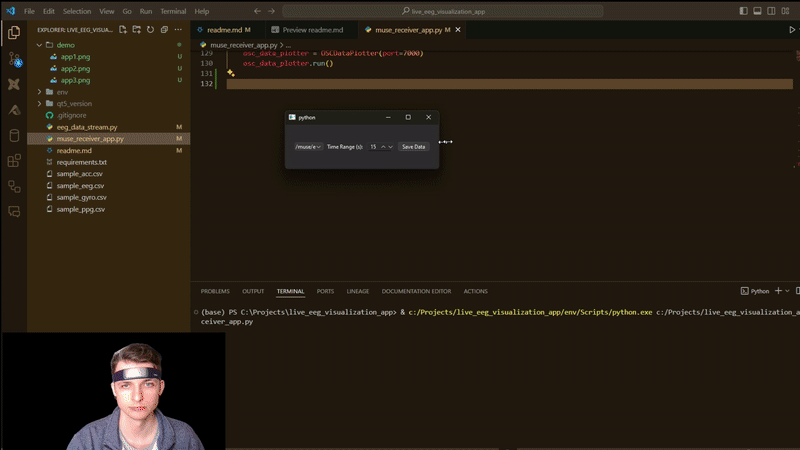Screen dimensions: 800x450
Task: Open the Extensions view in activity bar
Action: click(14, 160)
